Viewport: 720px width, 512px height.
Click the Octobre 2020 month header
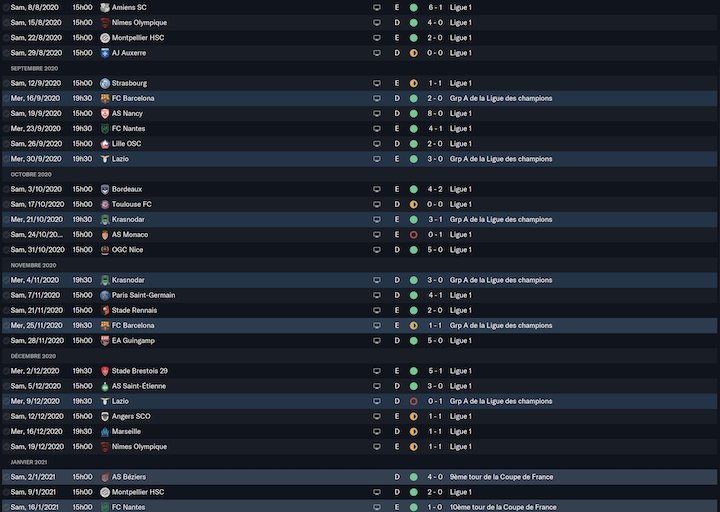[31, 174]
